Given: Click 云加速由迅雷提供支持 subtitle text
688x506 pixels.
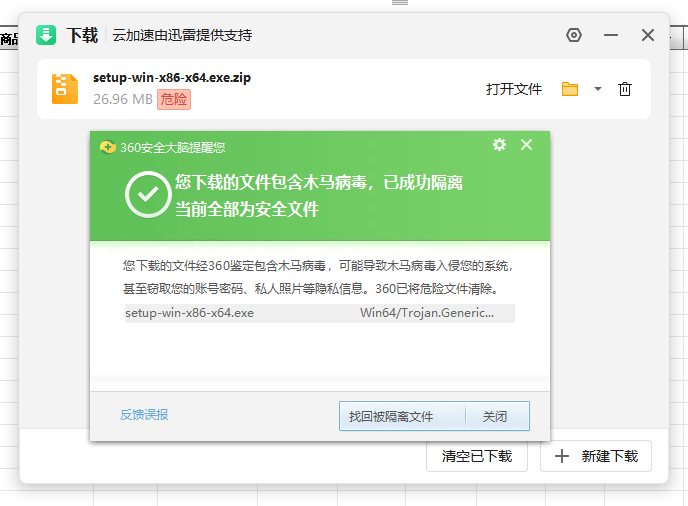Looking at the screenshot, I should click(182, 35).
